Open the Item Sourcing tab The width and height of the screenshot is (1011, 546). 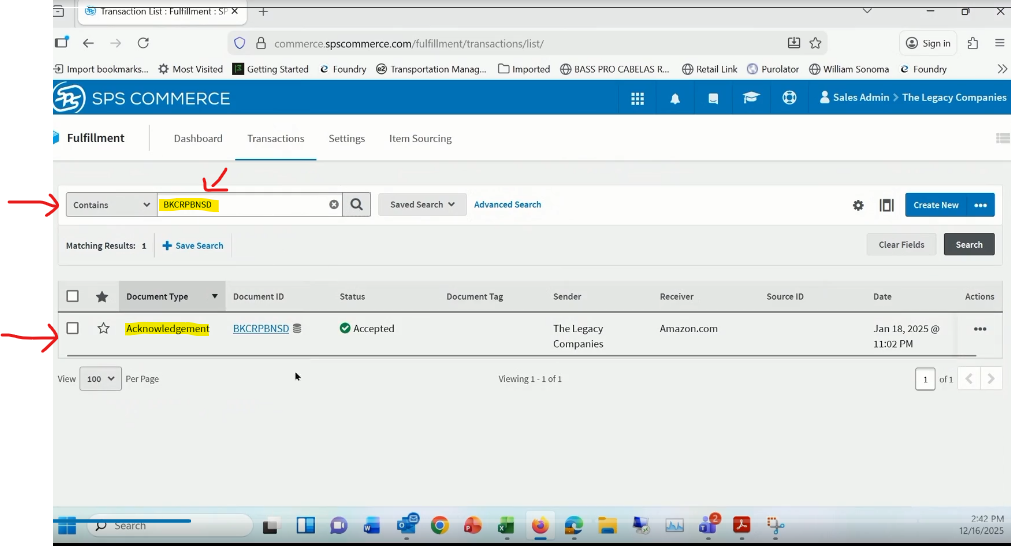point(420,139)
